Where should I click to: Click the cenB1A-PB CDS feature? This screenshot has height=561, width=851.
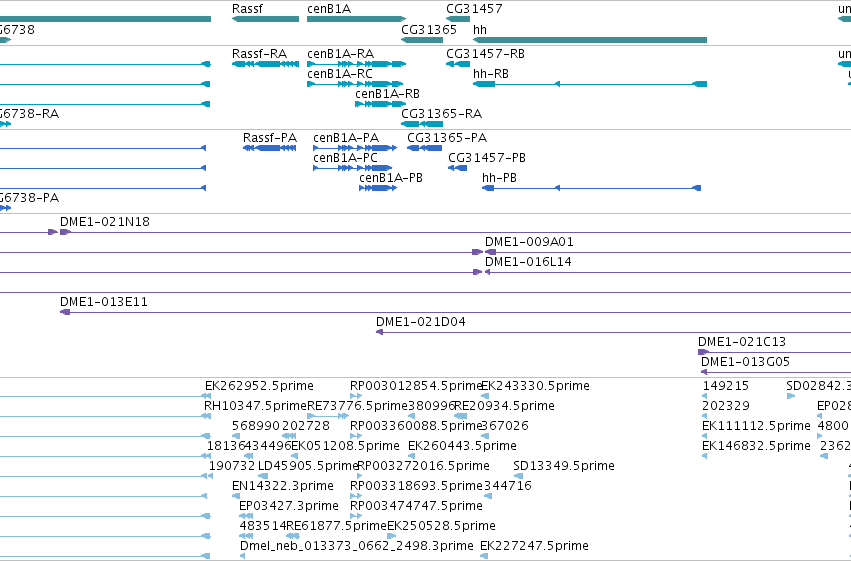pos(378,188)
